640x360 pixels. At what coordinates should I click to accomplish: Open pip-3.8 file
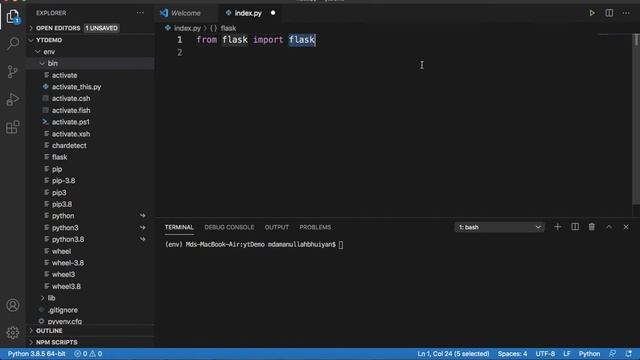63,180
